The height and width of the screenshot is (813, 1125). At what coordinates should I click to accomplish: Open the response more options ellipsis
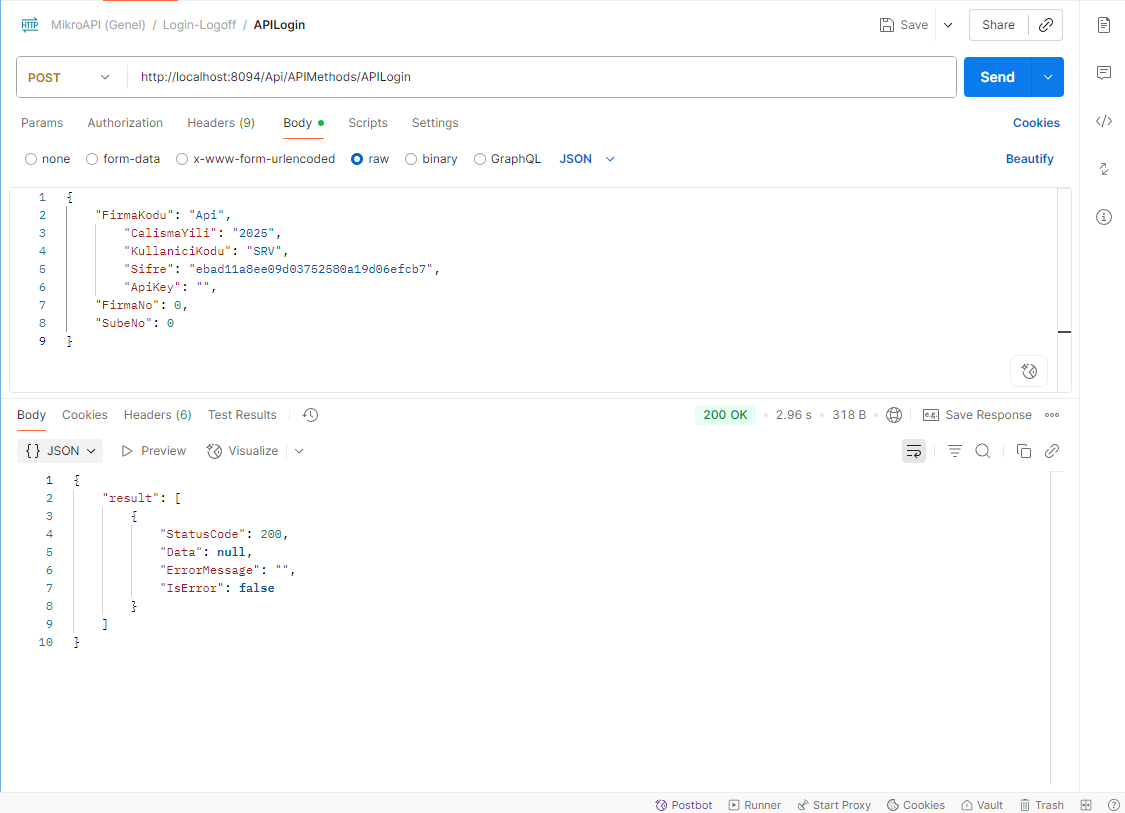tap(1052, 415)
